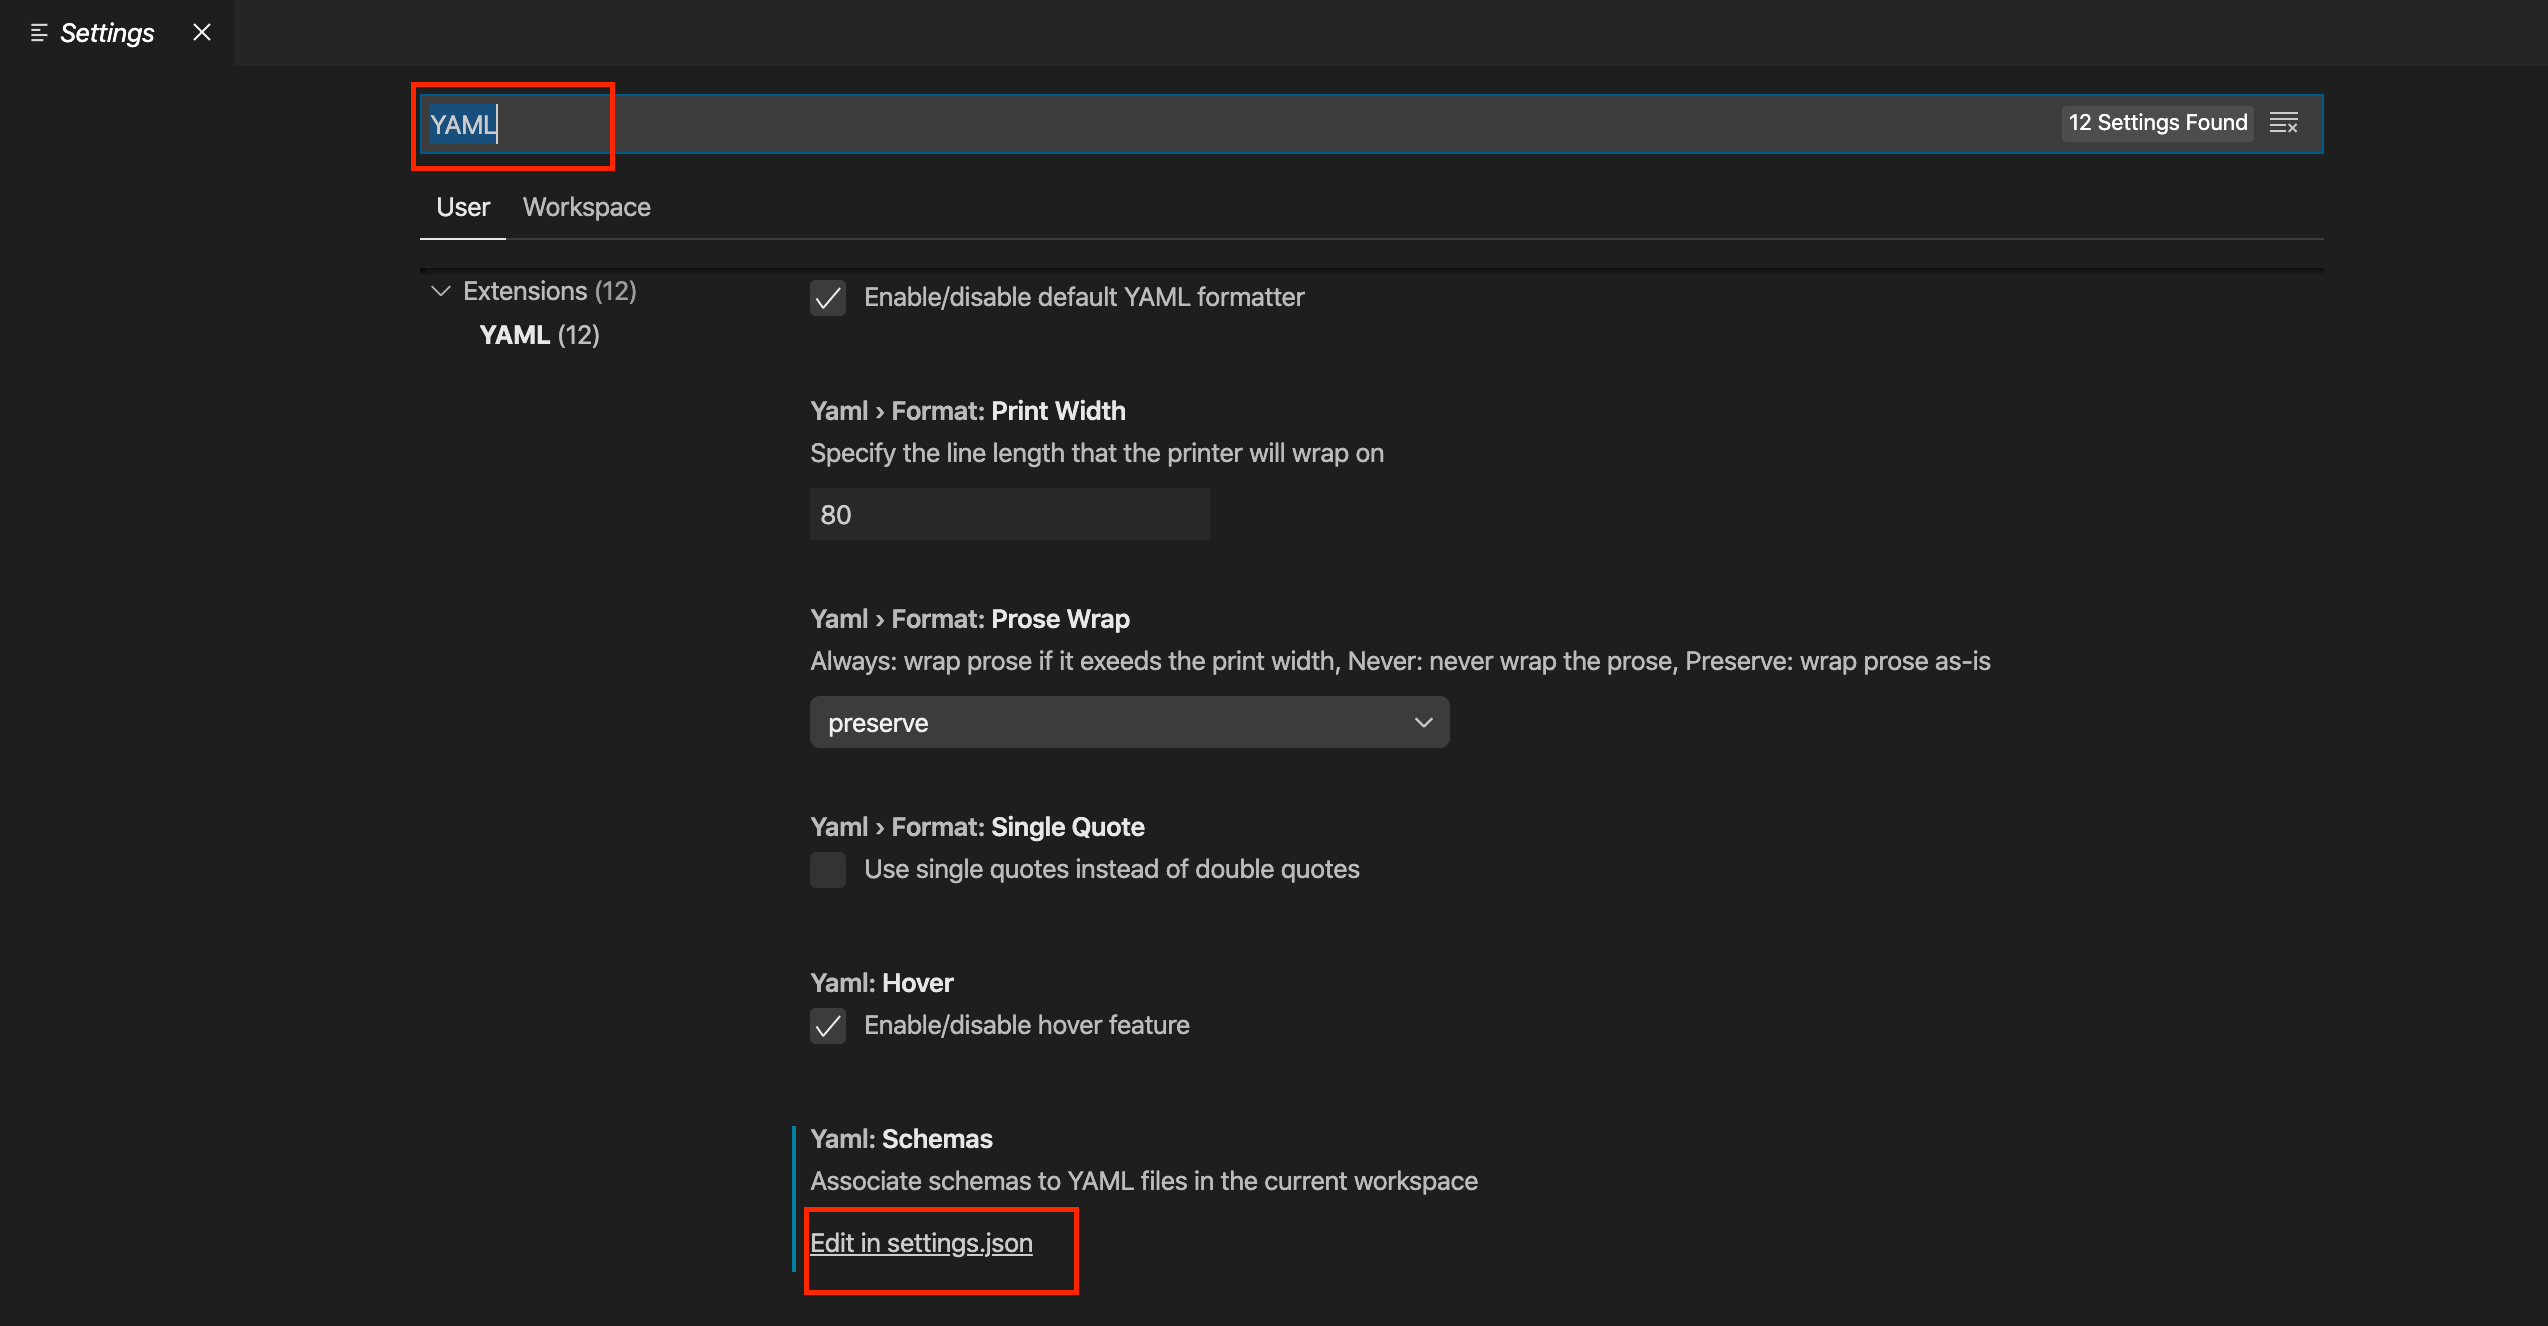This screenshot has height=1326, width=2548.
Task: Enable Single Quote formatting checkbox
Action: point(828,869)
